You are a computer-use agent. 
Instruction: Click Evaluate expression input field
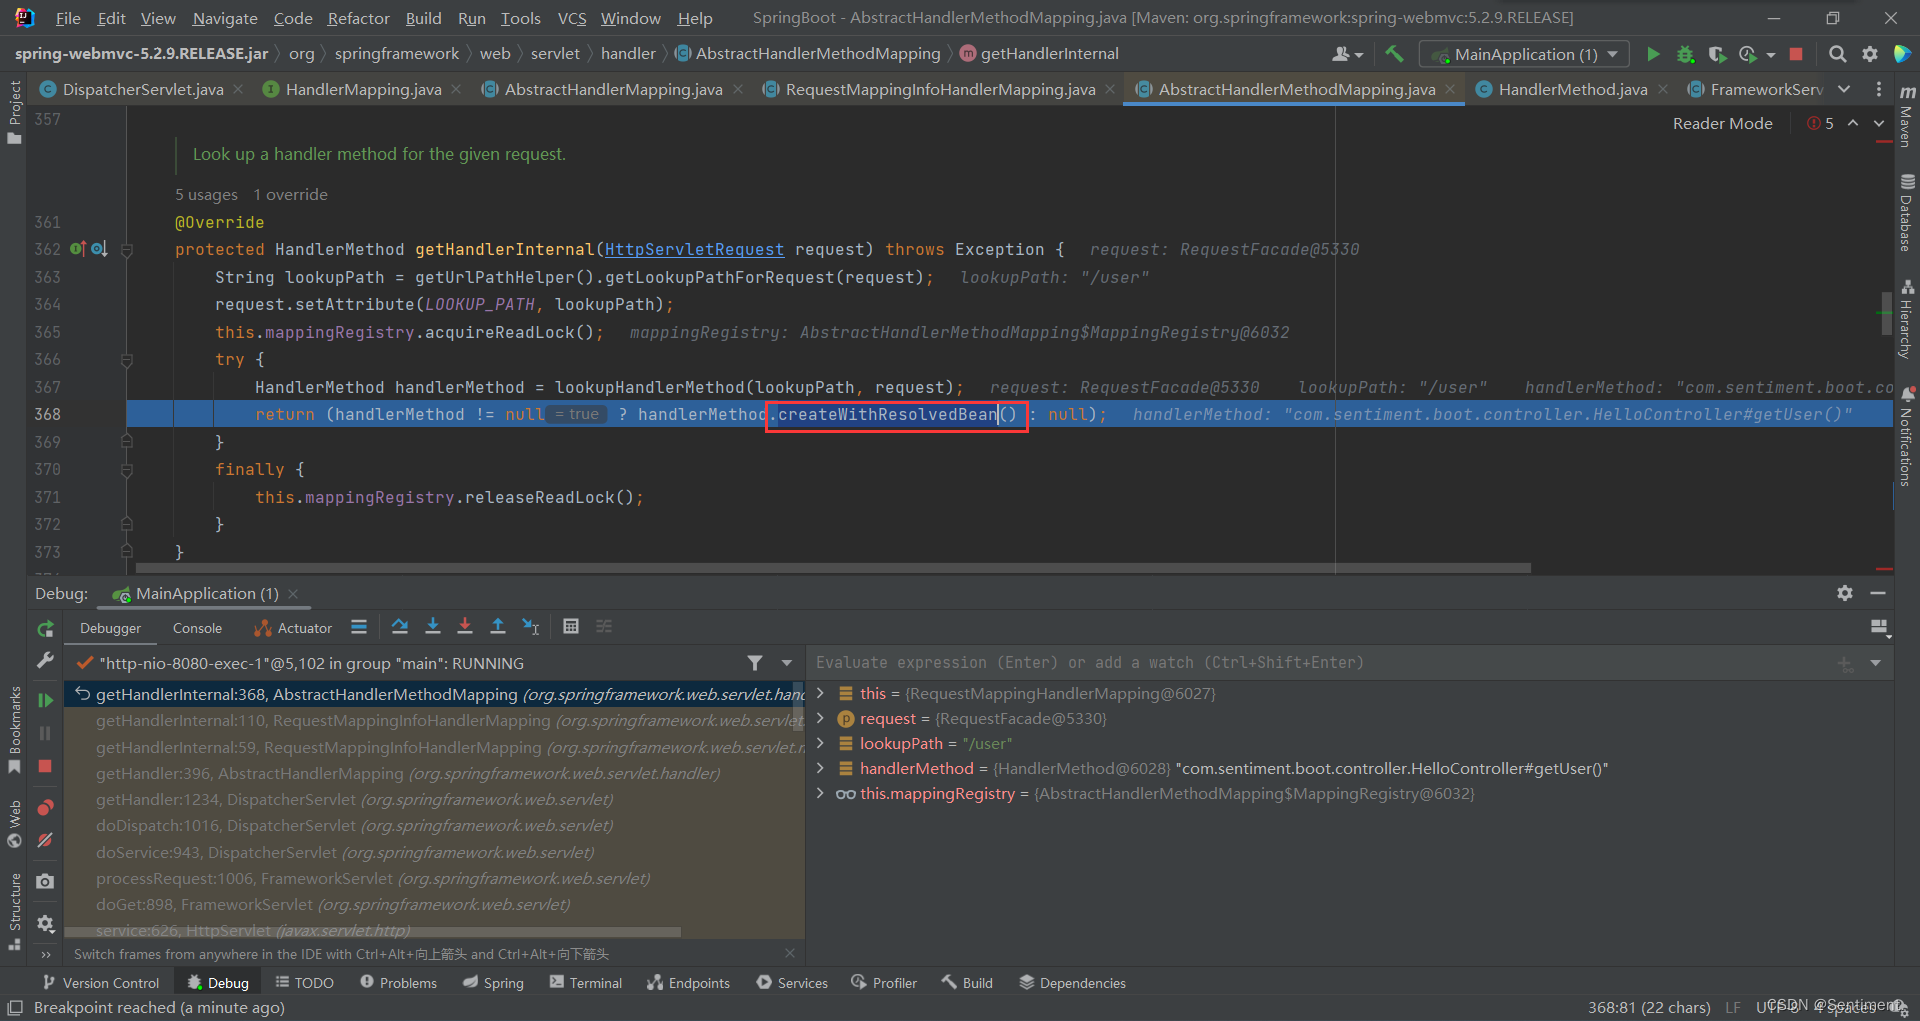coord(1320,662)
